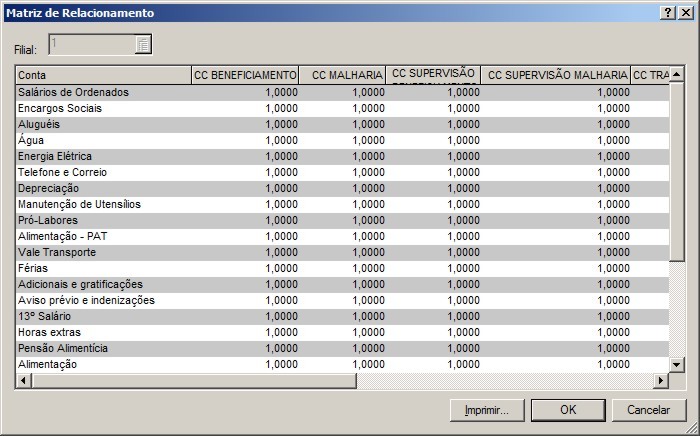Click the Horas extras CC MALHARIA cell
This screenshot has width=700, height=436.
pyautogui.click(x=344, y=332)
